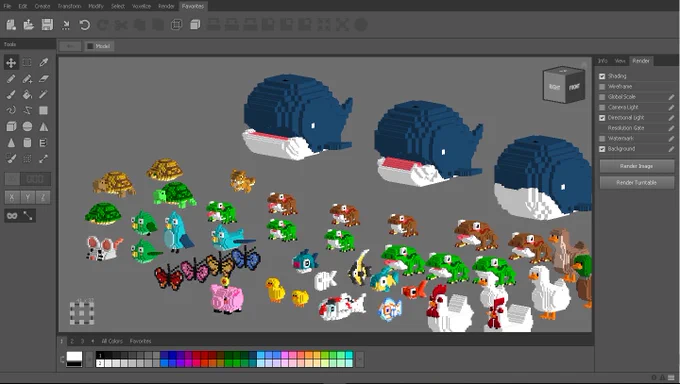Image resolution: width=680 pixels, height=384 pixels.
Task: Click the Save floppy disk icon
Action: (47, 25)
